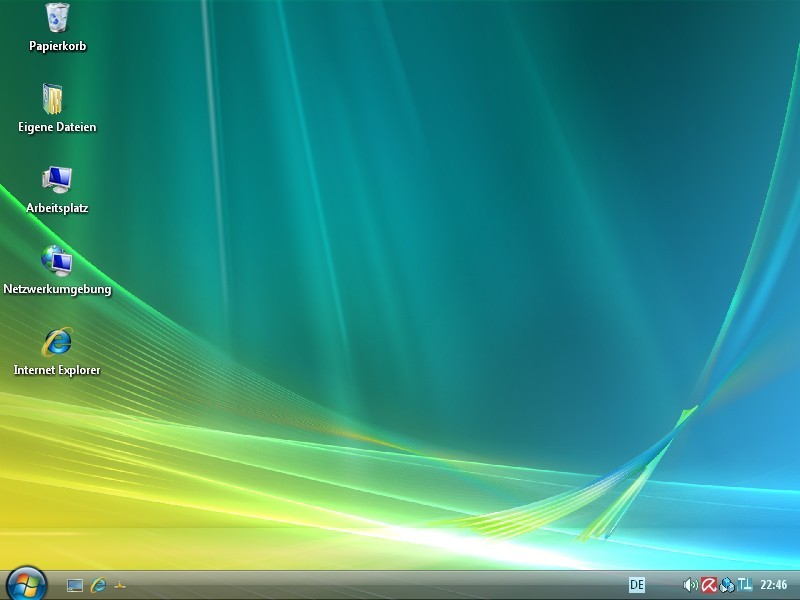Select the Papierkorb recycle bin icon
The width and height of the screenshot is (800, 600).
pyautogui.click(x=57, y=18)
